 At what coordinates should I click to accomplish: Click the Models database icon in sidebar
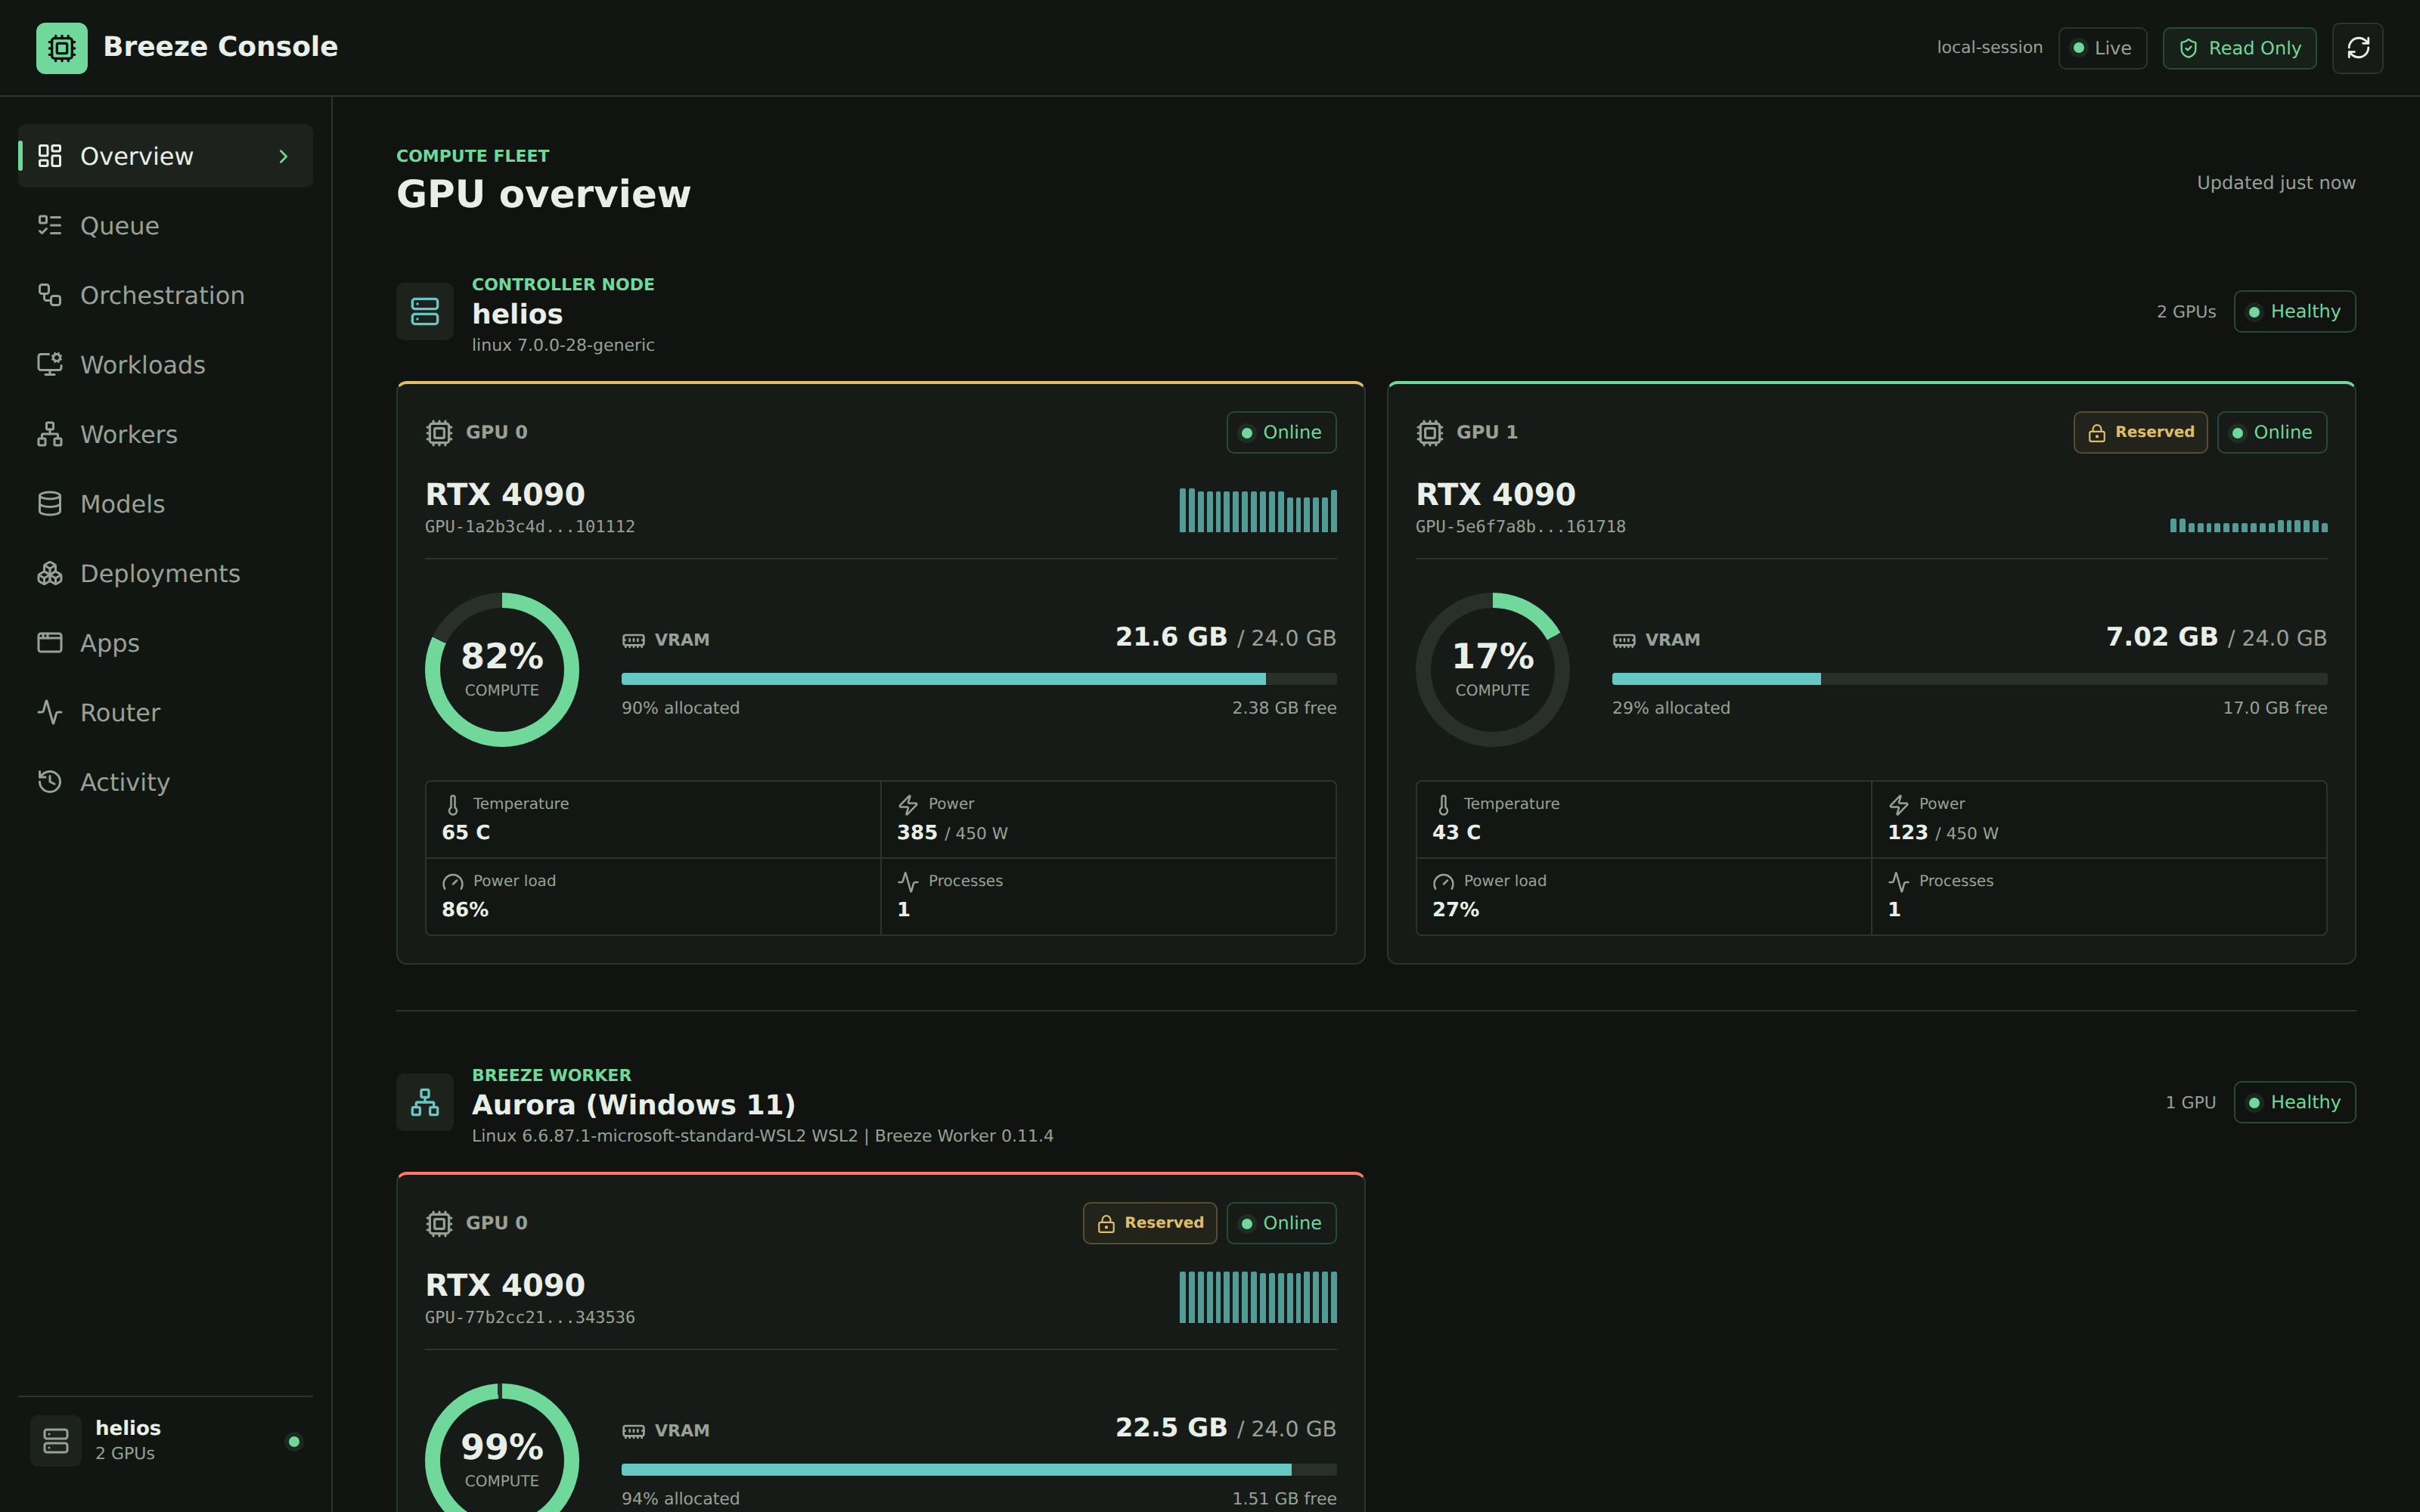50,503
